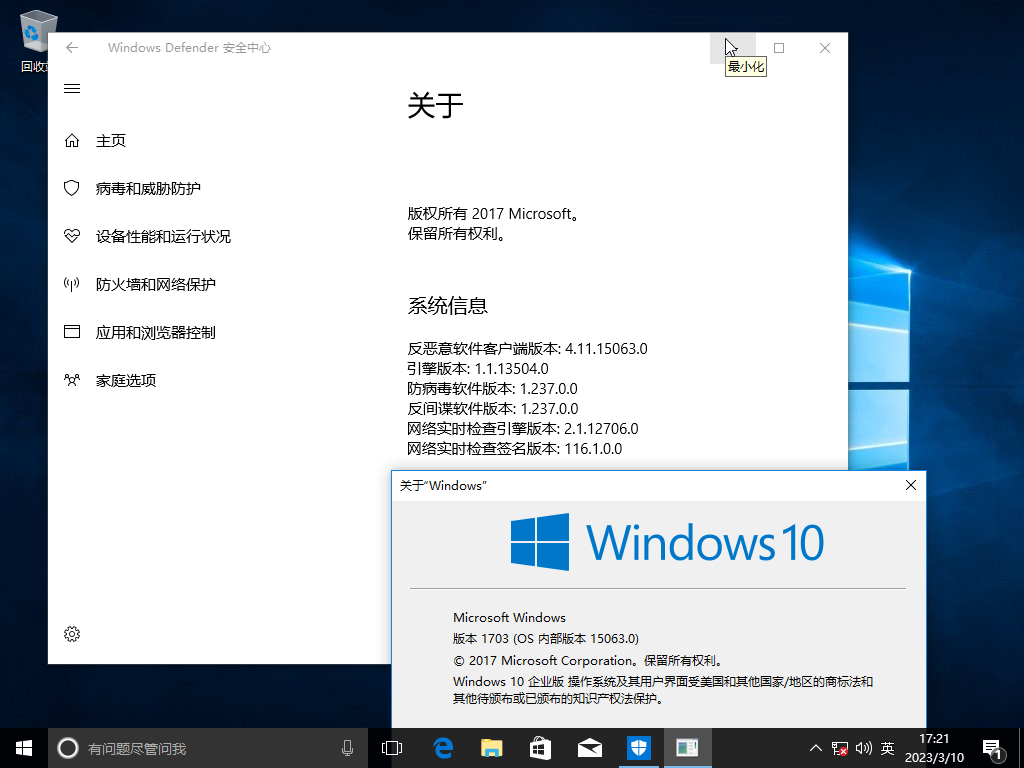The image size is (1024, 768).
Task: Click 网络实时检查签名版本: 116.1.0.0 line
Action: 515,449
